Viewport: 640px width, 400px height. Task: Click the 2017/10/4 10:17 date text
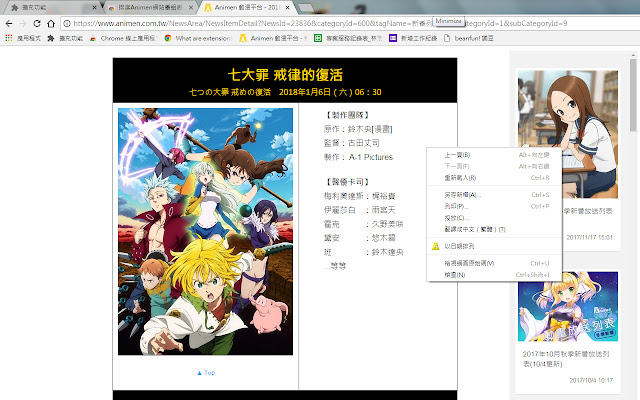591,380
